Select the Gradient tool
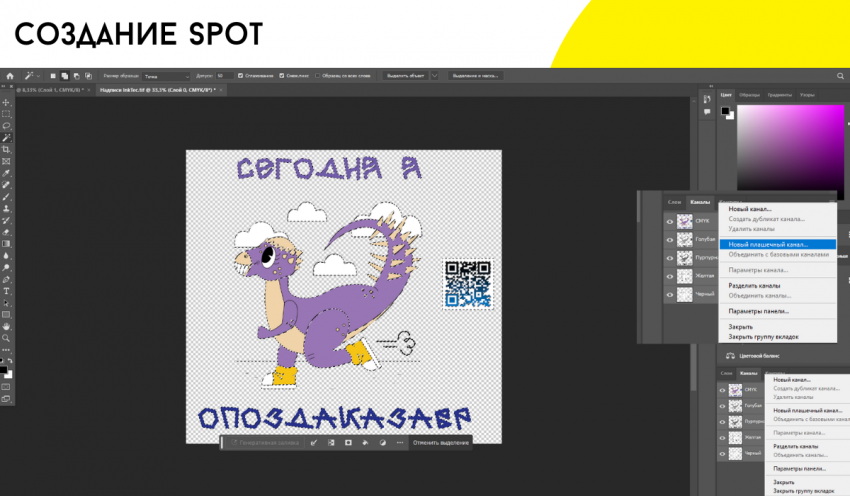Viewport: 850px width, 496px height. tap(6, 244)
